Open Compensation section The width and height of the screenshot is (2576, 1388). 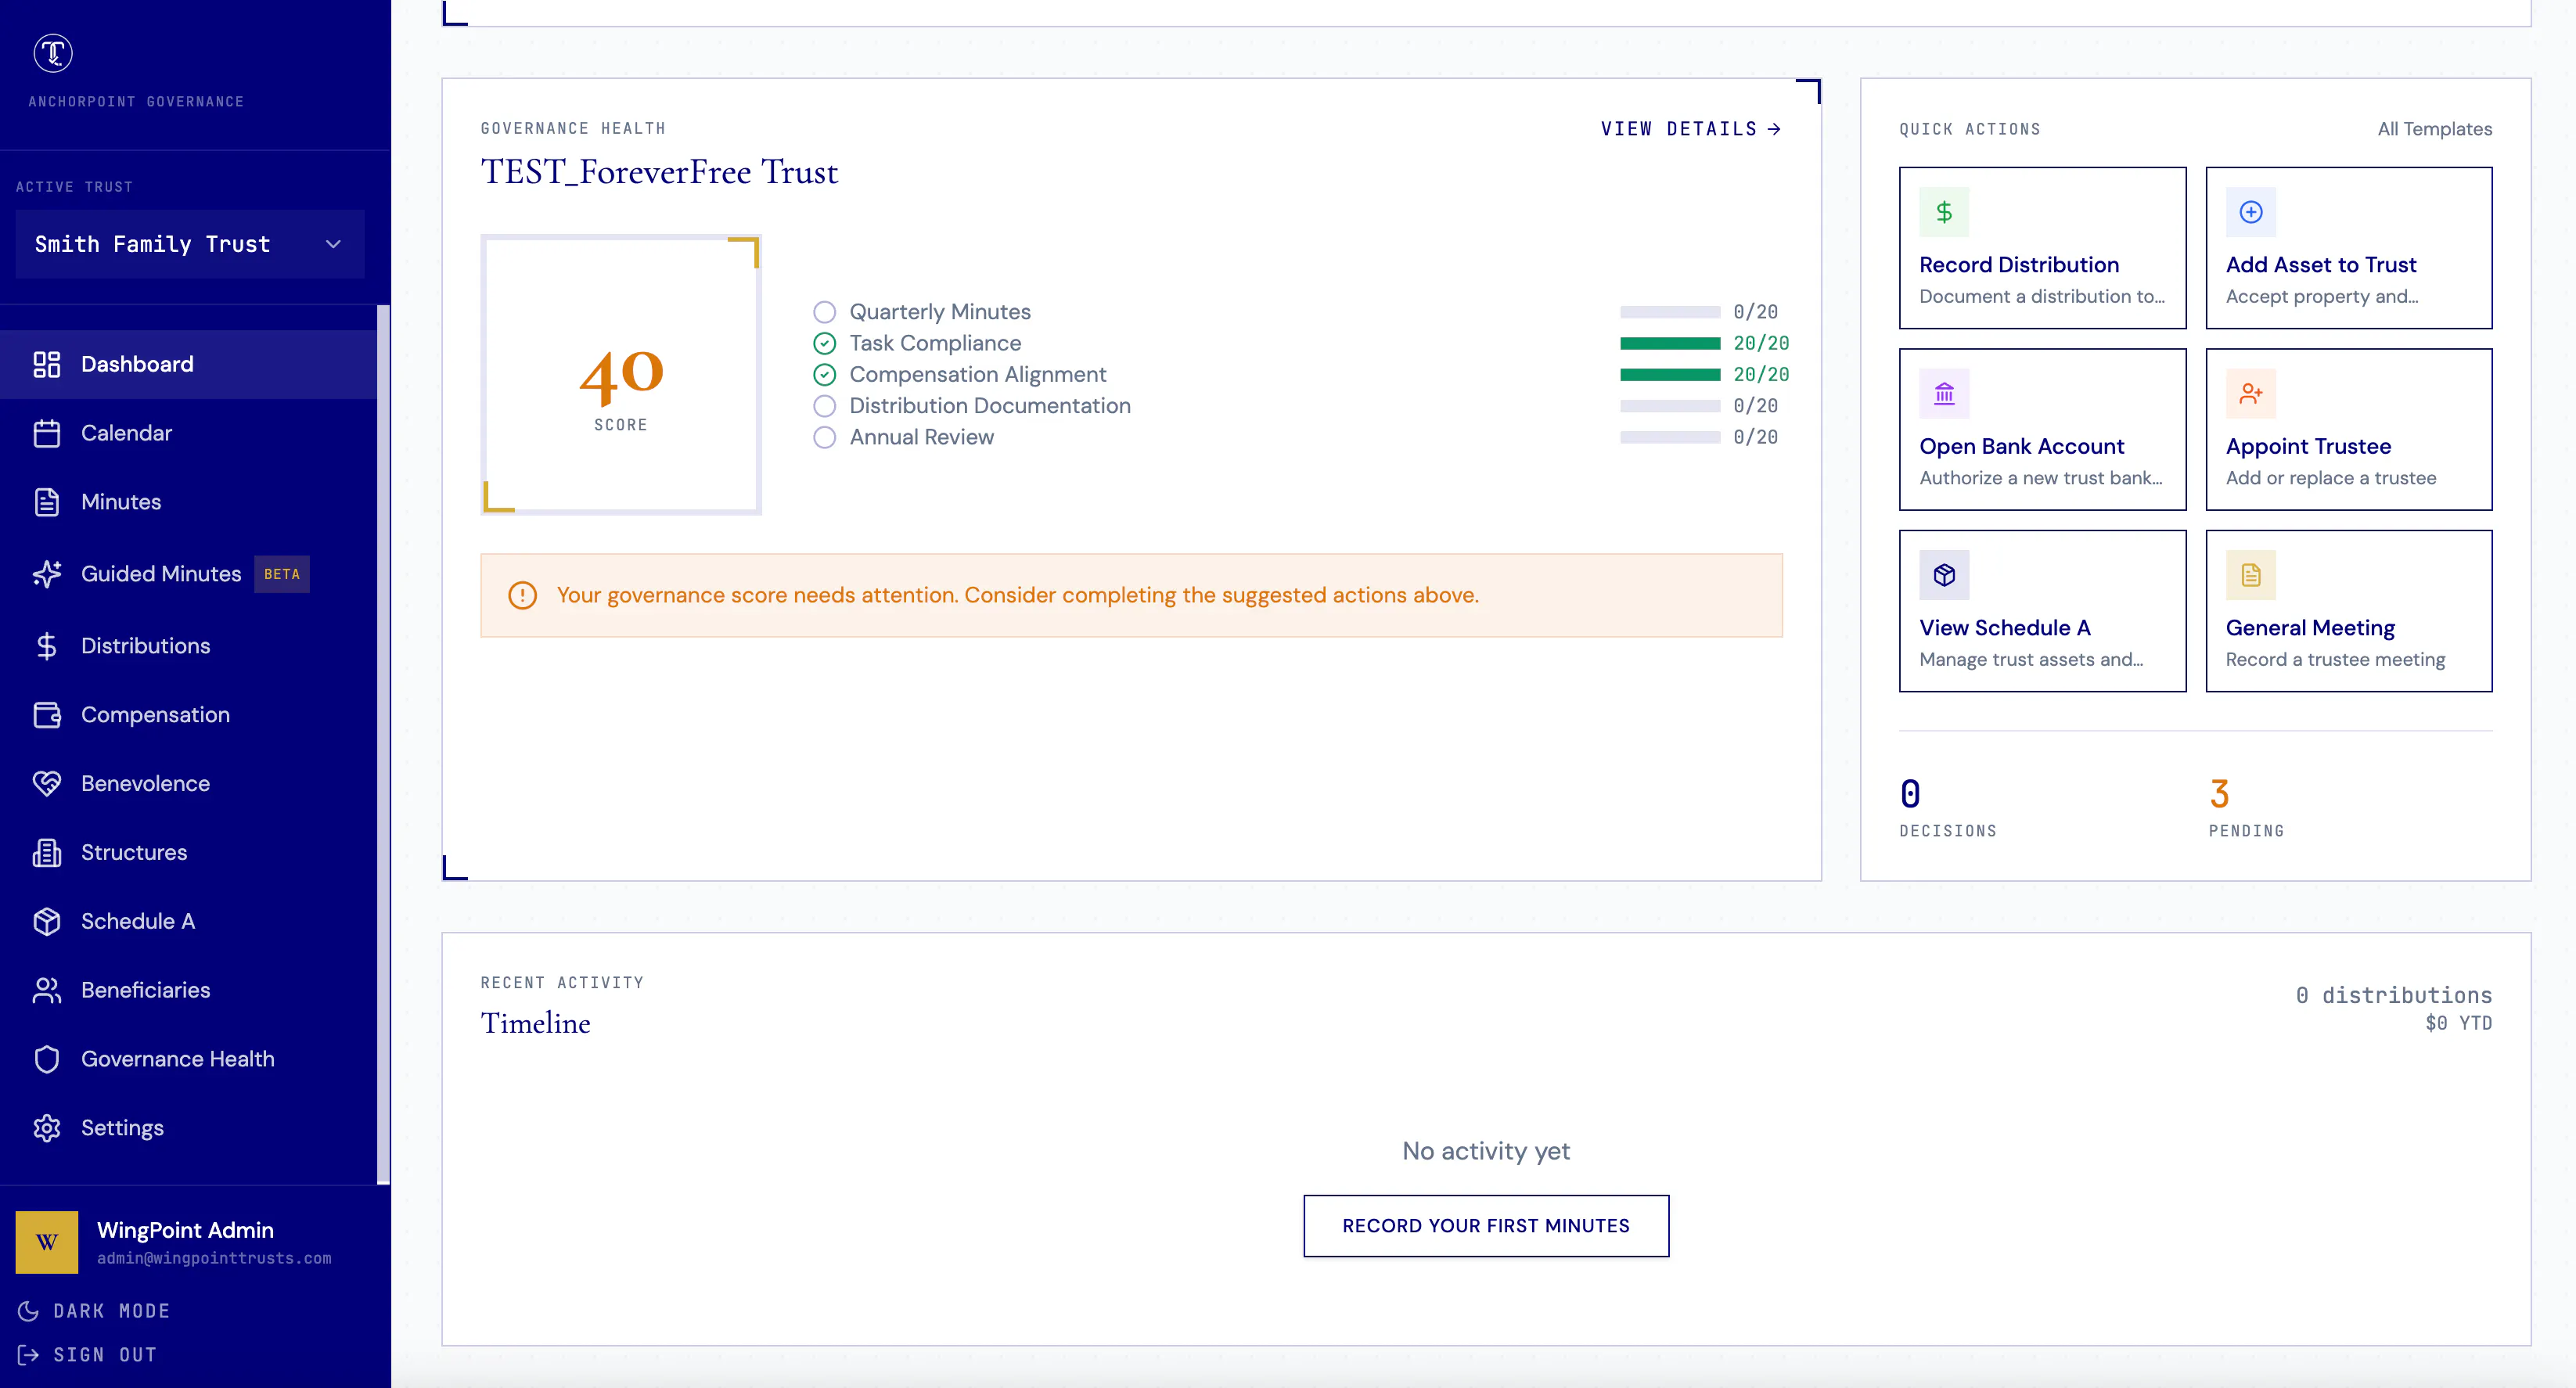188,715
